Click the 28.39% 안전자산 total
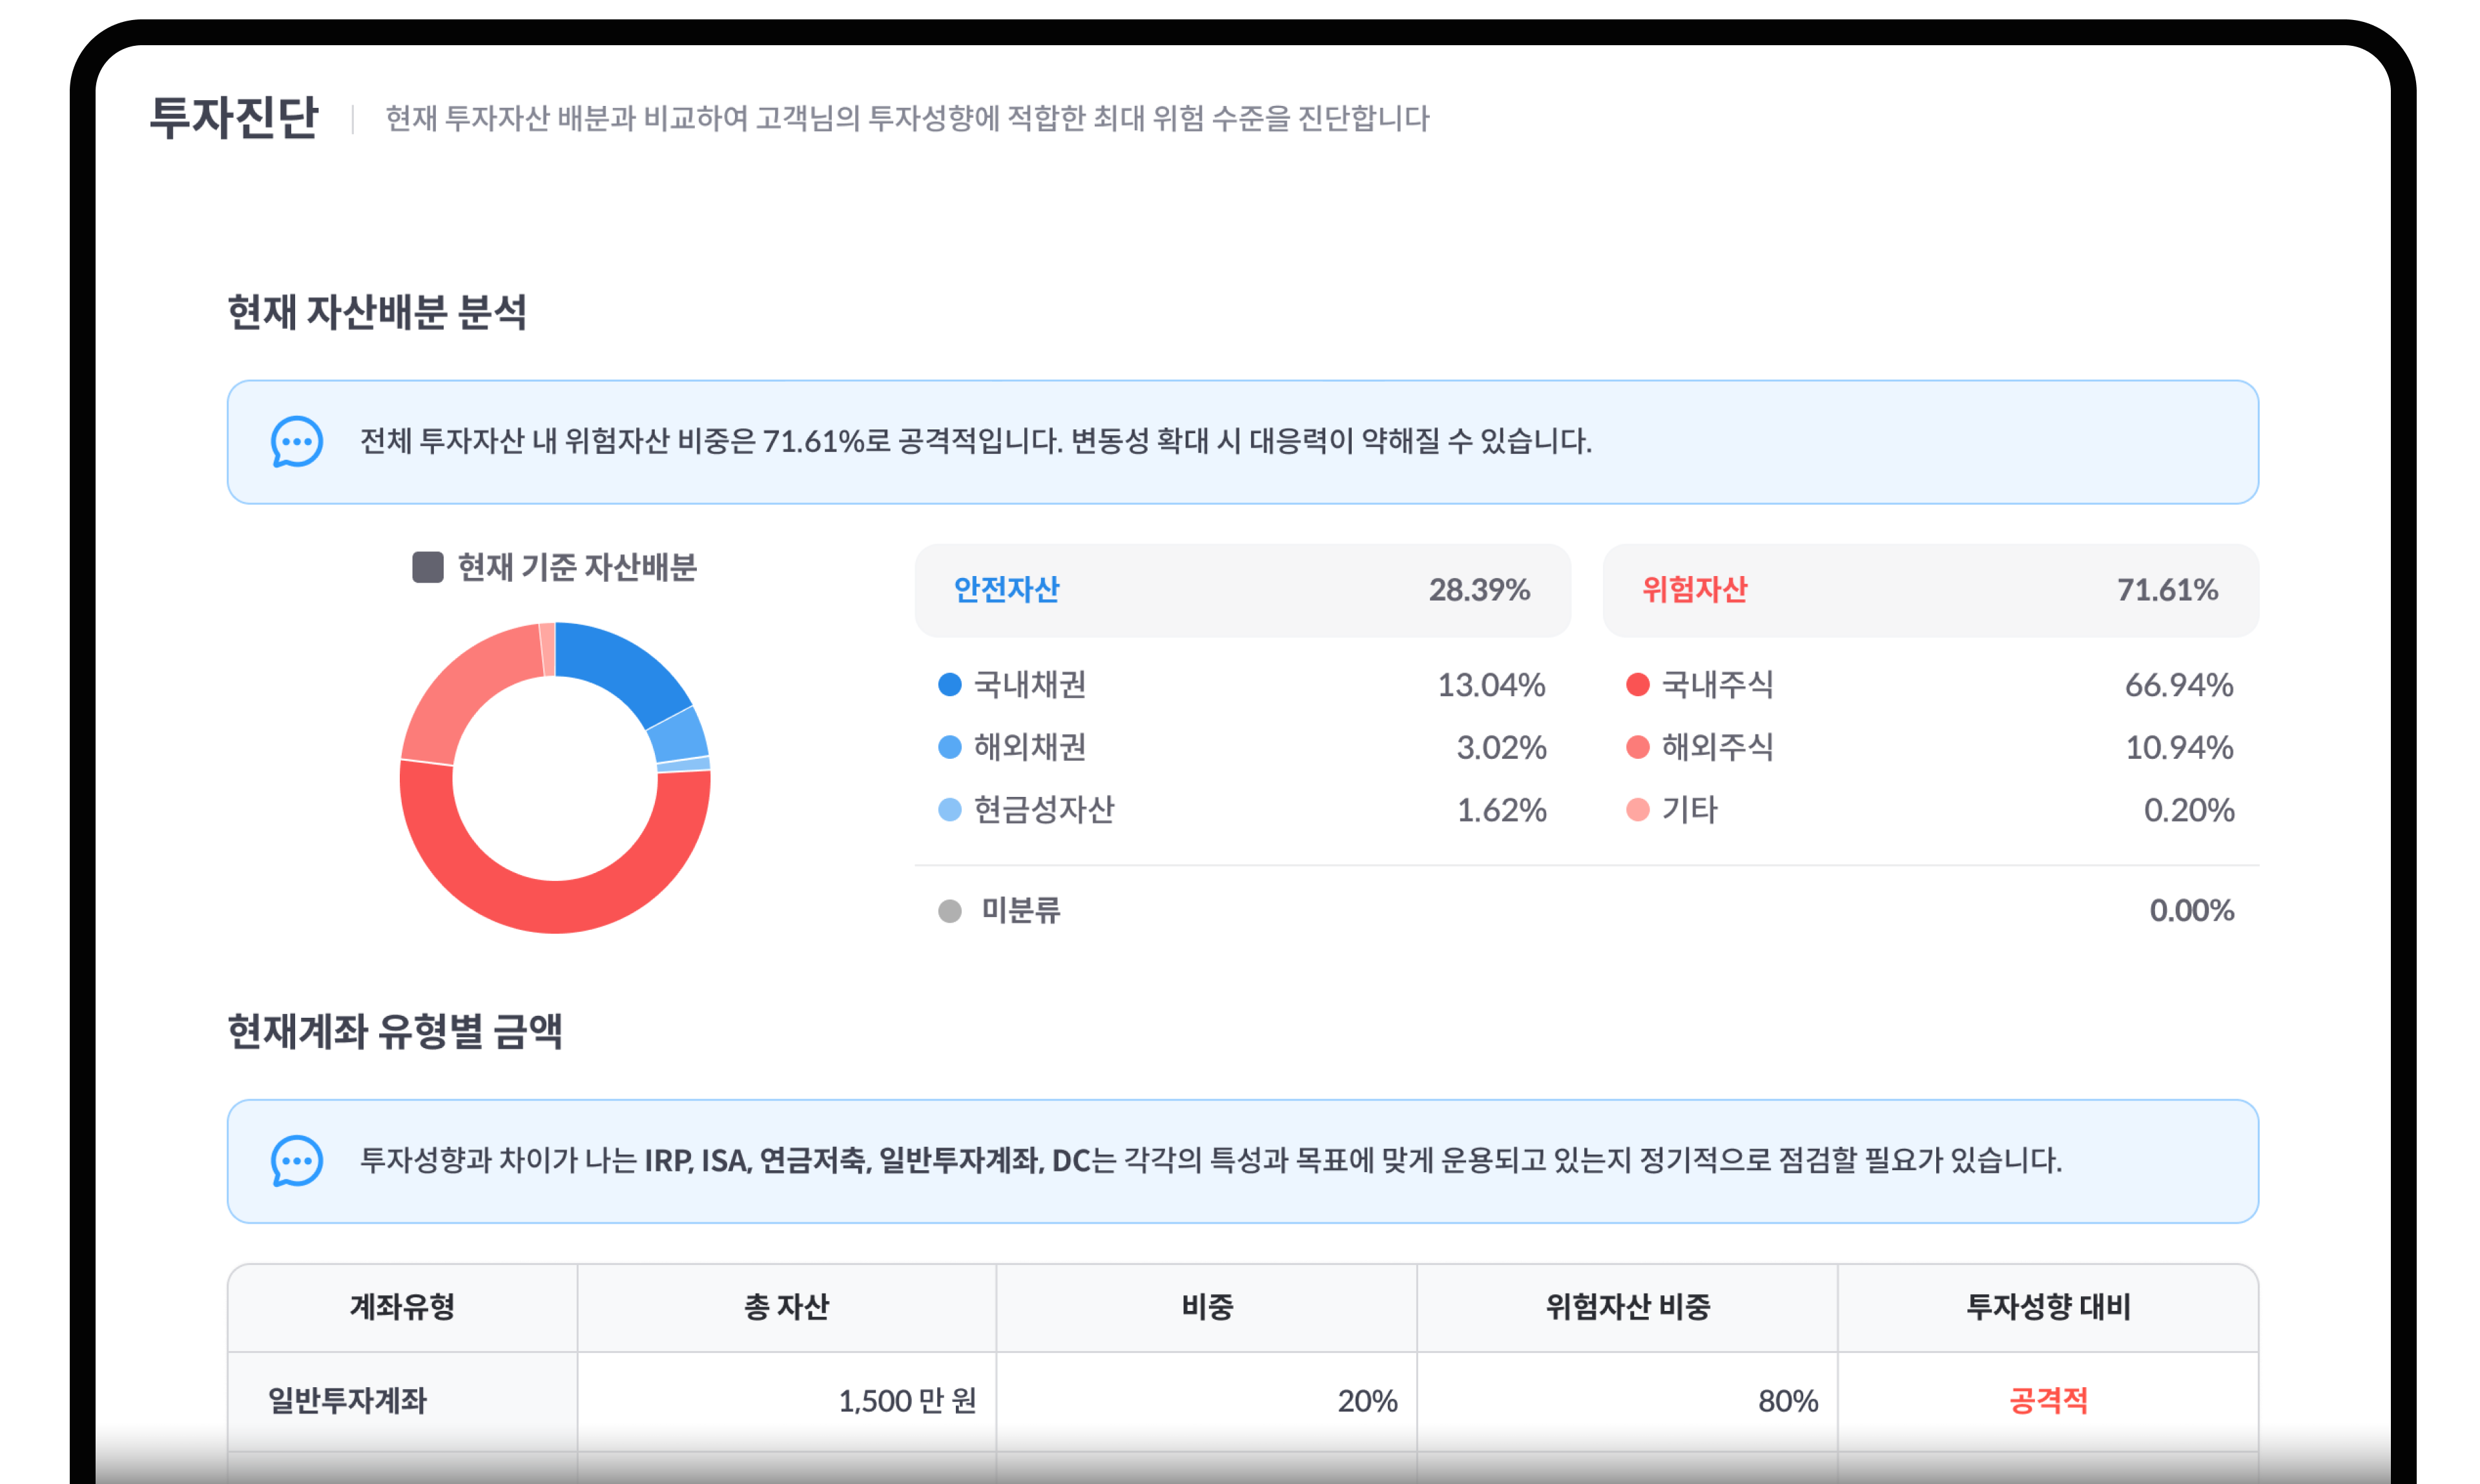This screenshot has width=2480, height=1484. 1479,590
